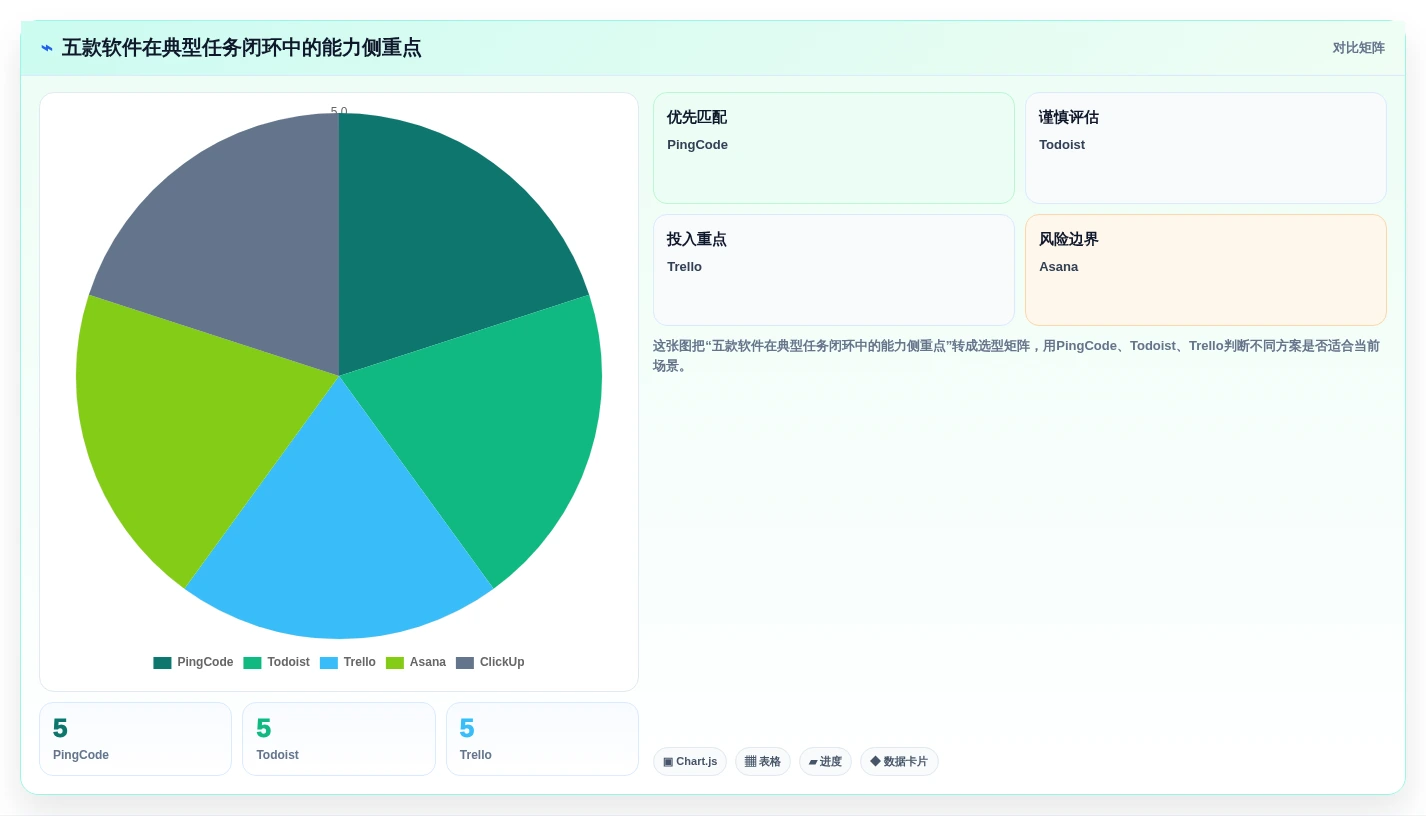Click the PingCode stat card showing 5
Screen dimensions: 1426x816
(x=135, y=739)
